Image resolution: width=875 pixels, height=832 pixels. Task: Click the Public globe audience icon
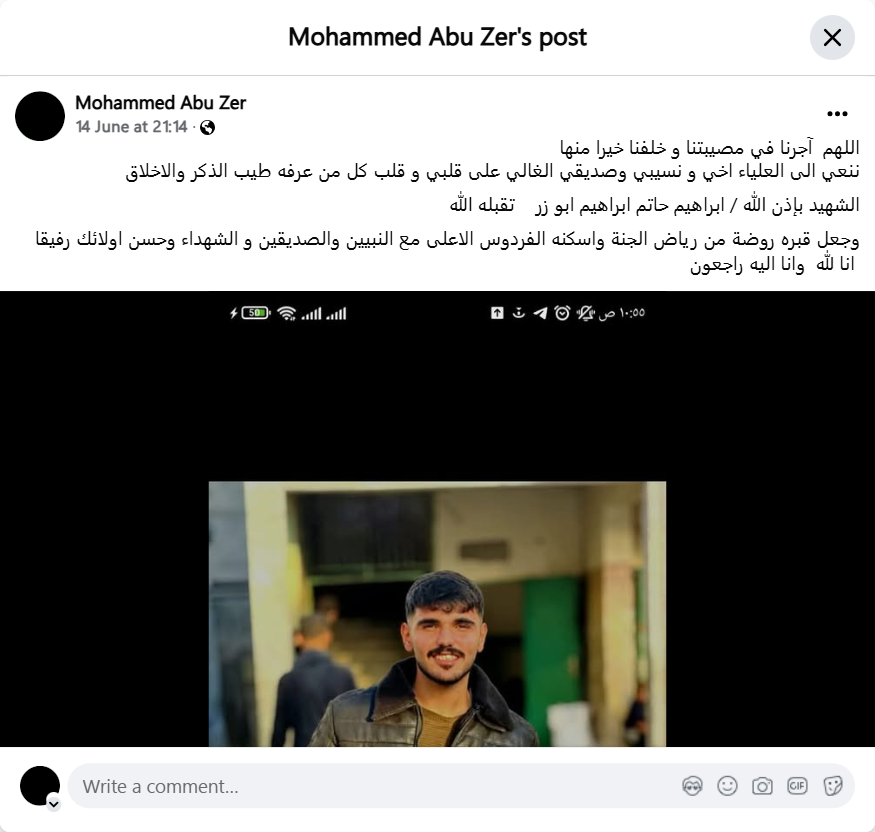(x=208, y=128)
